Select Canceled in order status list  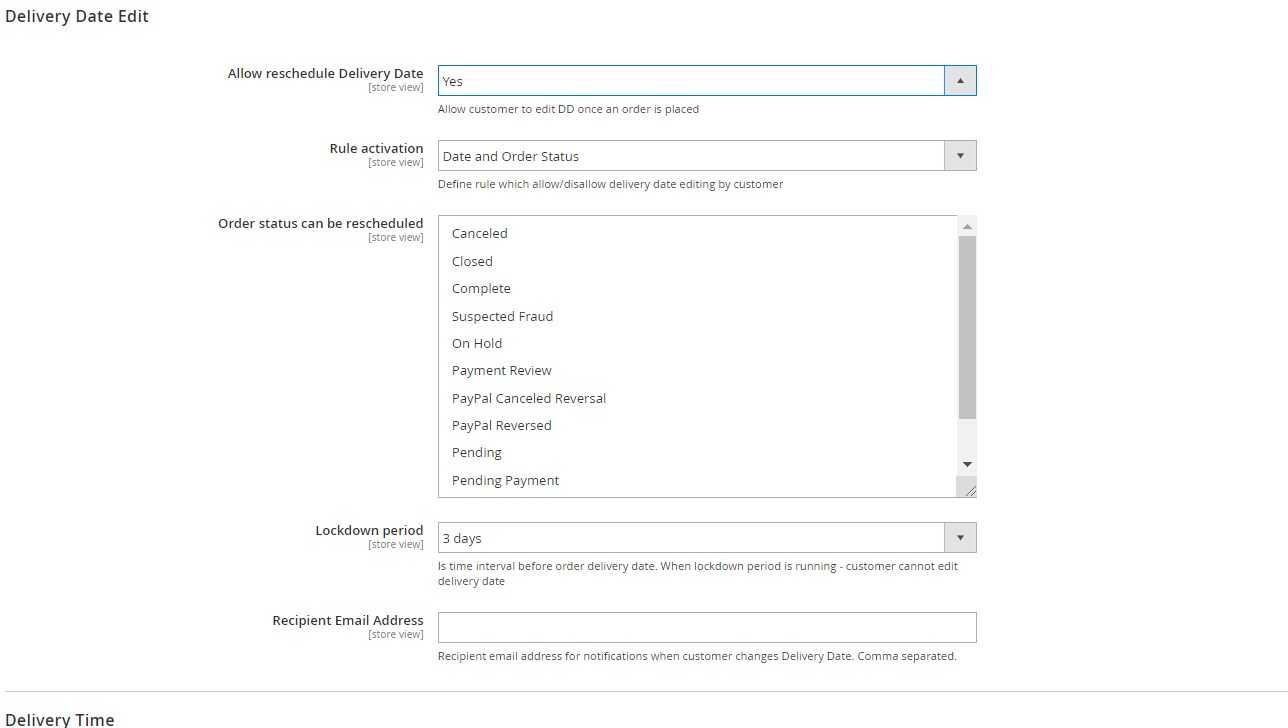480,233
